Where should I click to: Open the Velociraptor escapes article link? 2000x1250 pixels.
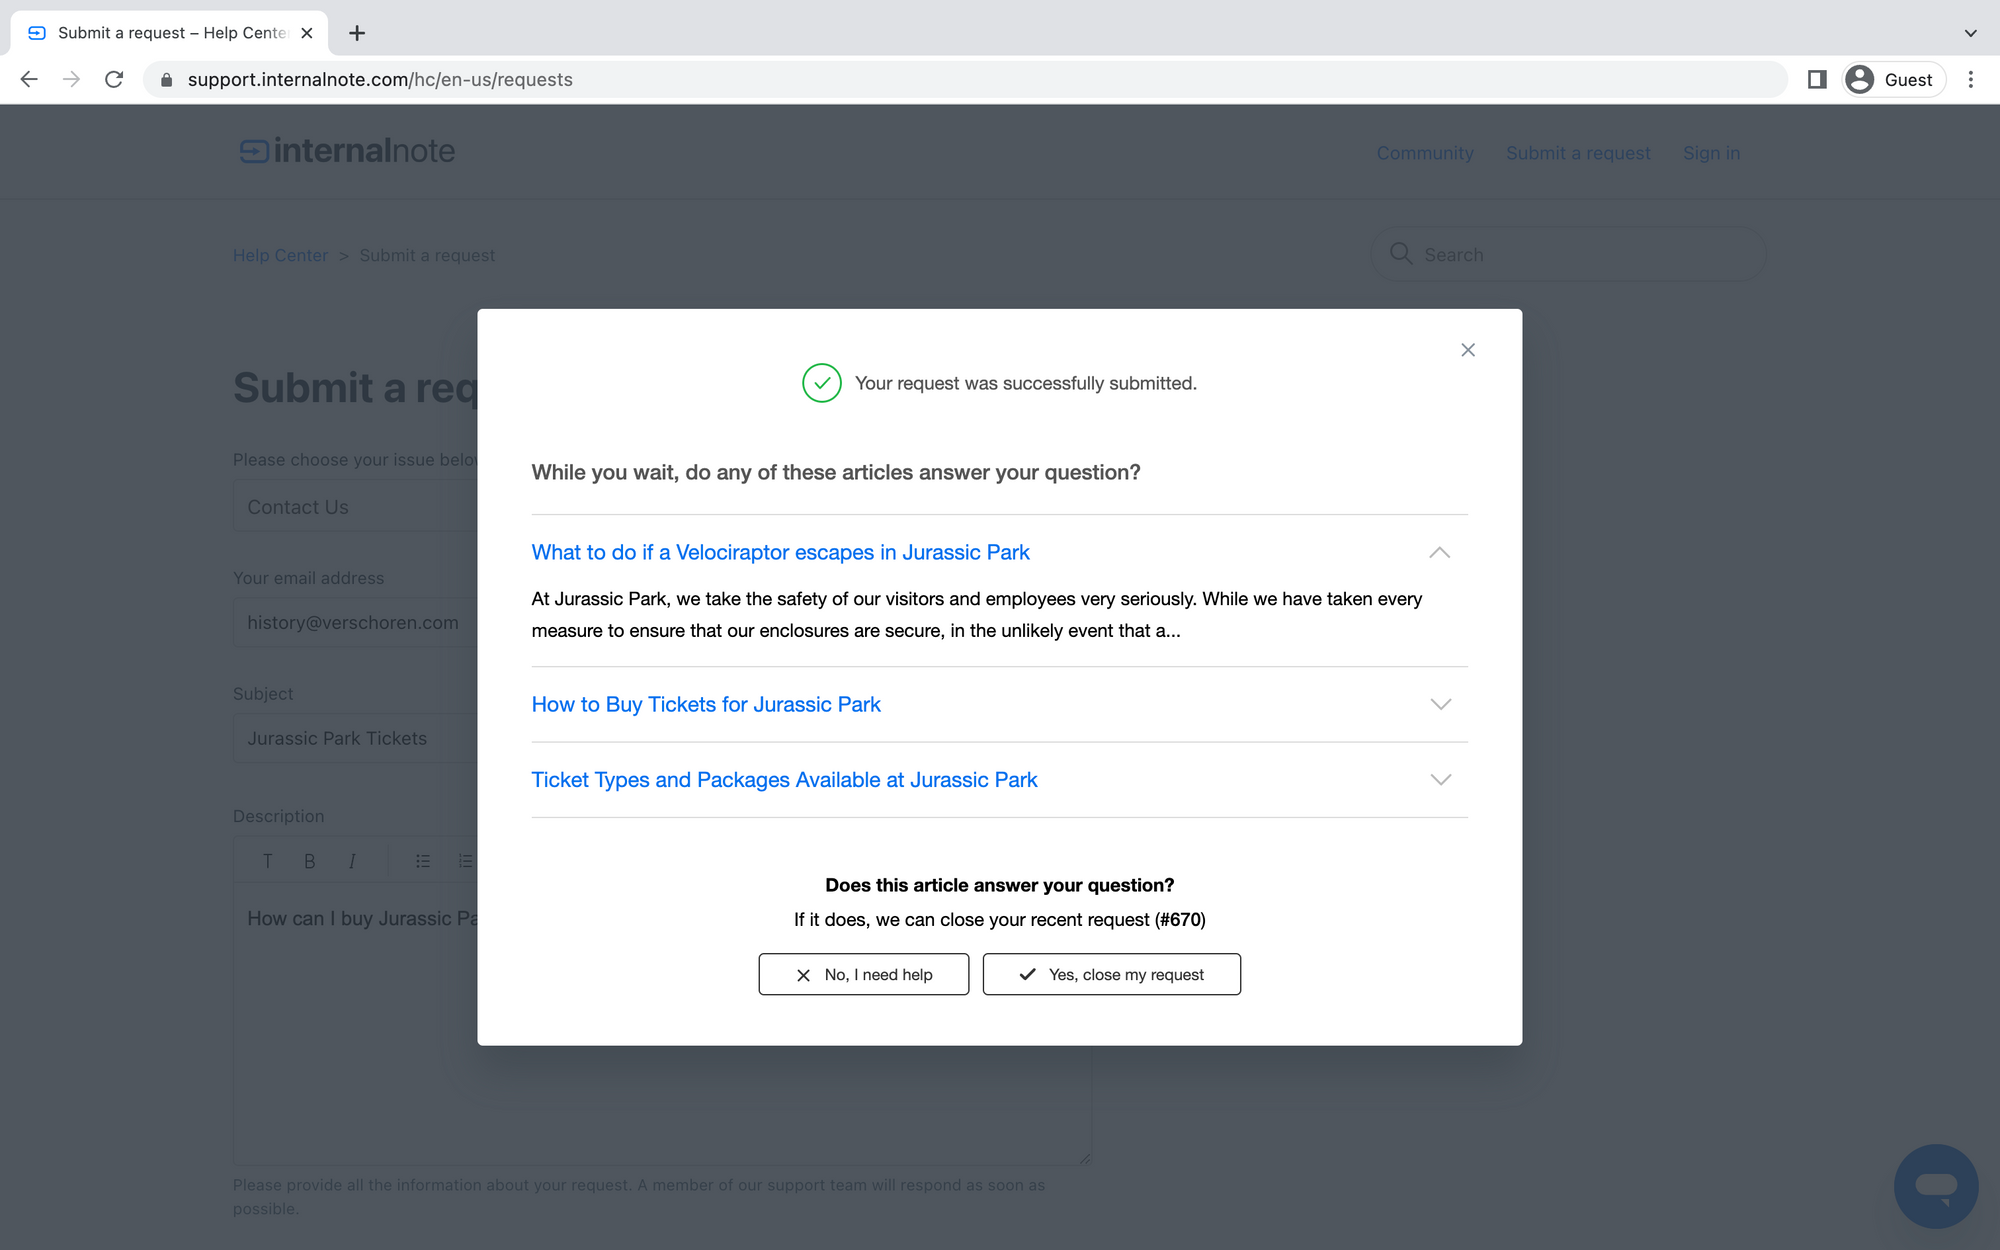coord(780,553)
